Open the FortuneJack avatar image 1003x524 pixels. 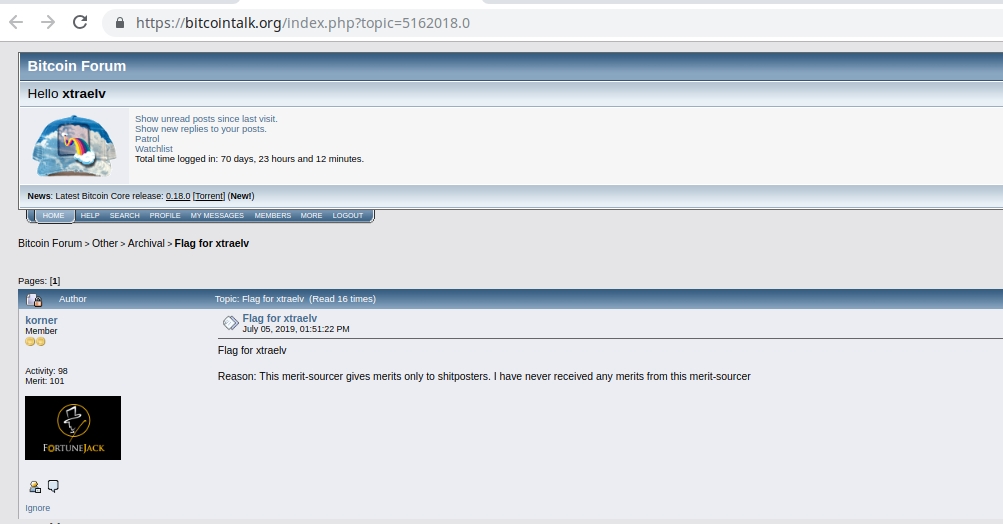tap(73, 427)
